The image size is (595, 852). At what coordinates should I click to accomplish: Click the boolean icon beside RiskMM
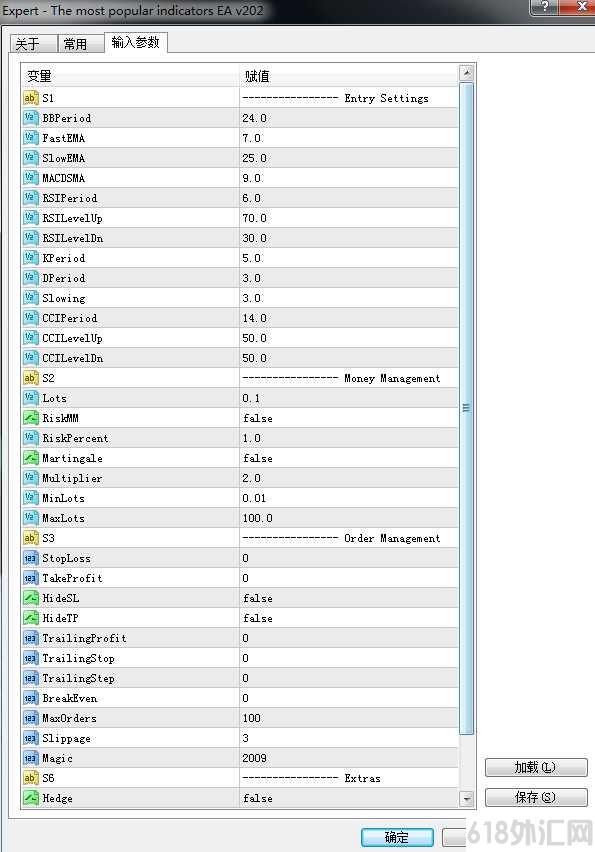30,418
